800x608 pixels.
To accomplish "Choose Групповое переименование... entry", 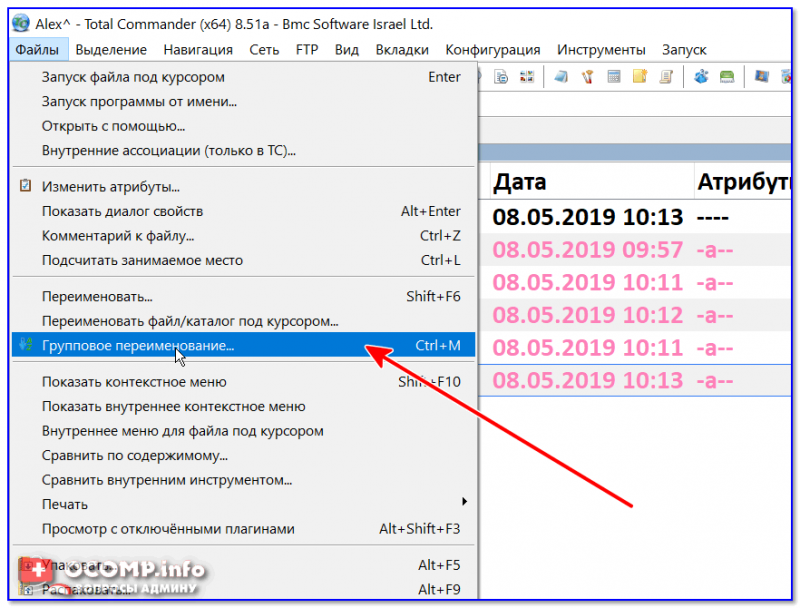I will pos(243,345).
